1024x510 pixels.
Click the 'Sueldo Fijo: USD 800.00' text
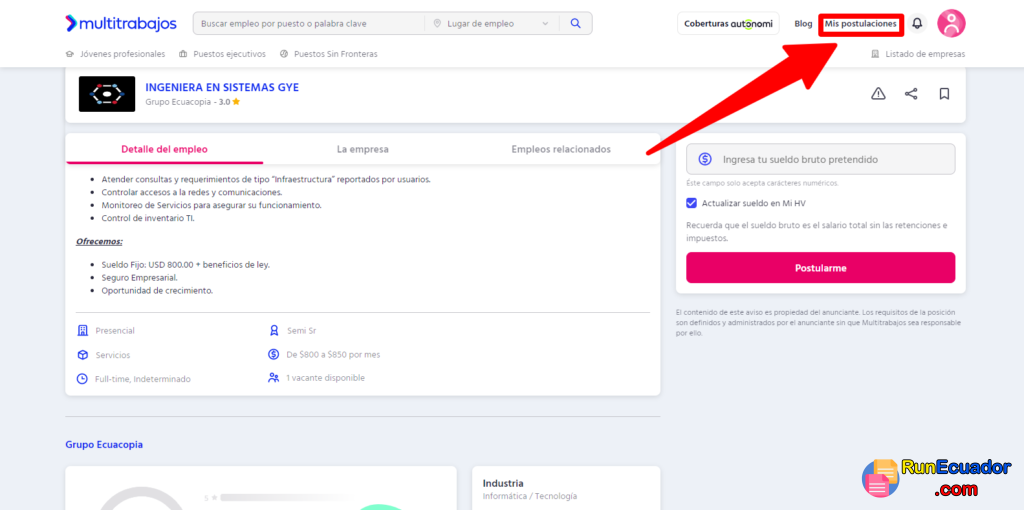point(185,265)
